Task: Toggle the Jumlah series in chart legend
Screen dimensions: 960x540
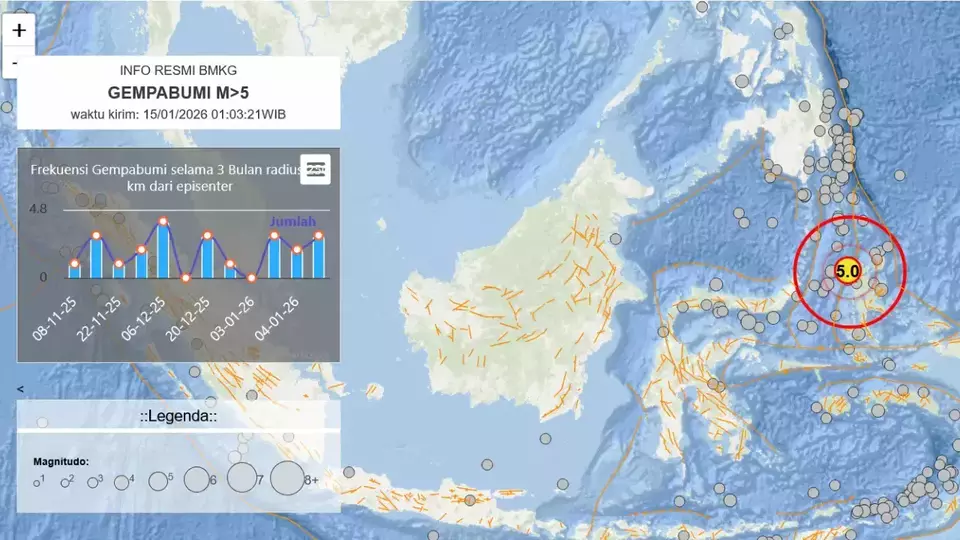Action: (293, 222)
